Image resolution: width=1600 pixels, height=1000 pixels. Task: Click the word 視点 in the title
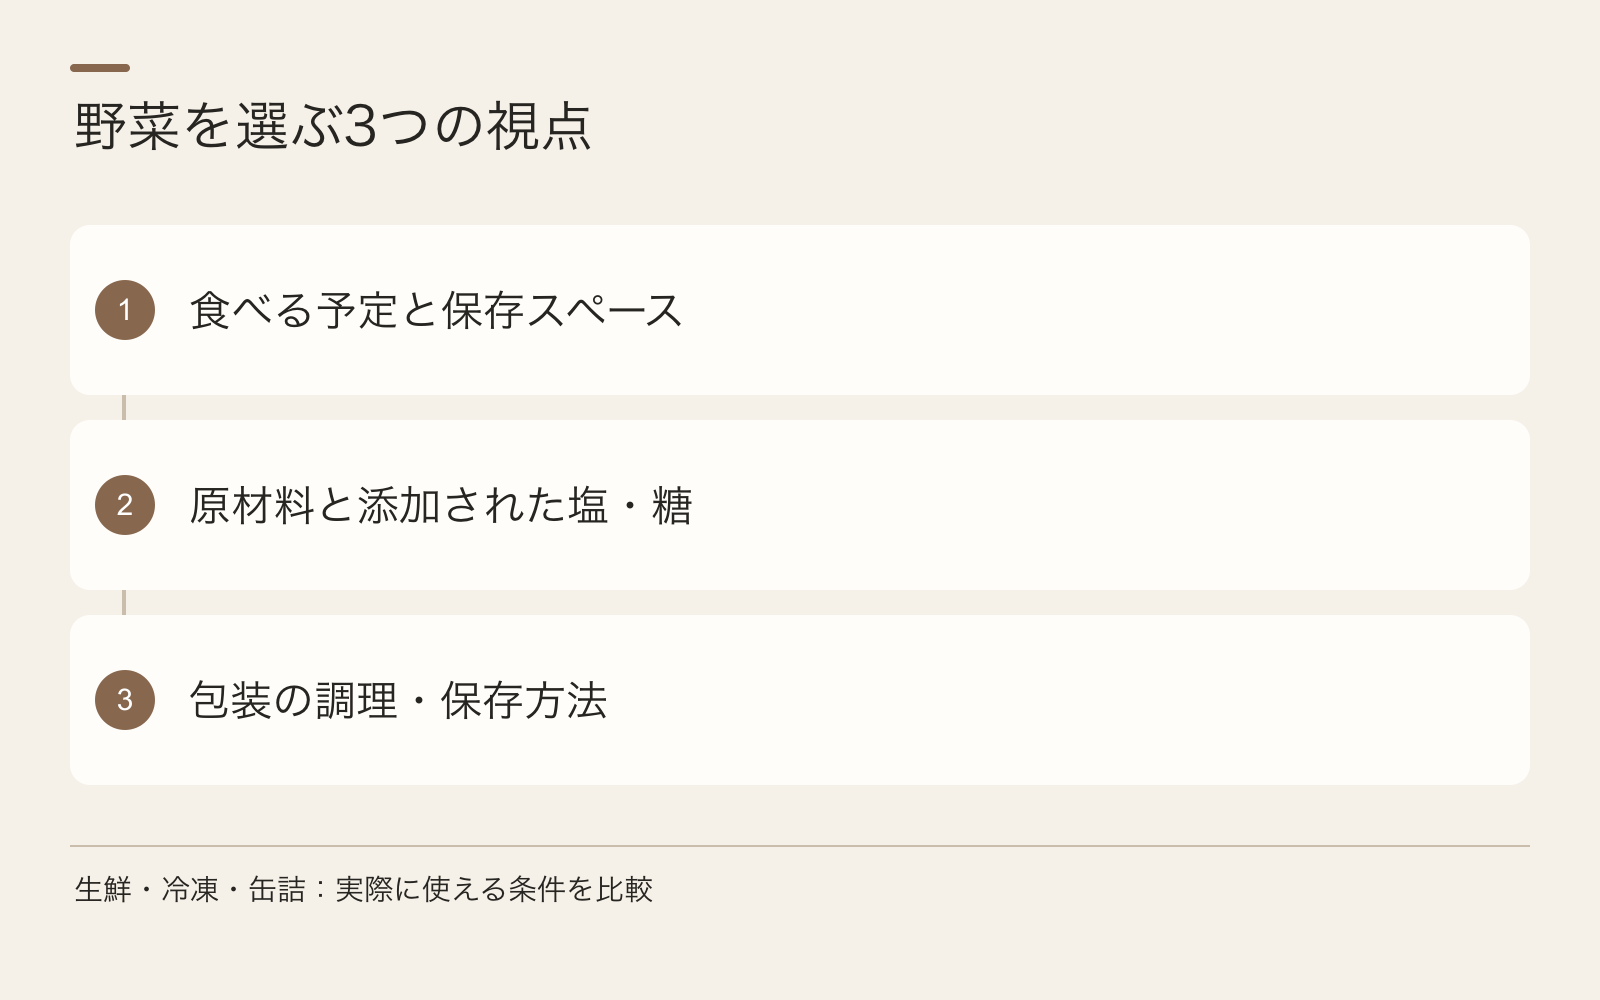[540, 126]
